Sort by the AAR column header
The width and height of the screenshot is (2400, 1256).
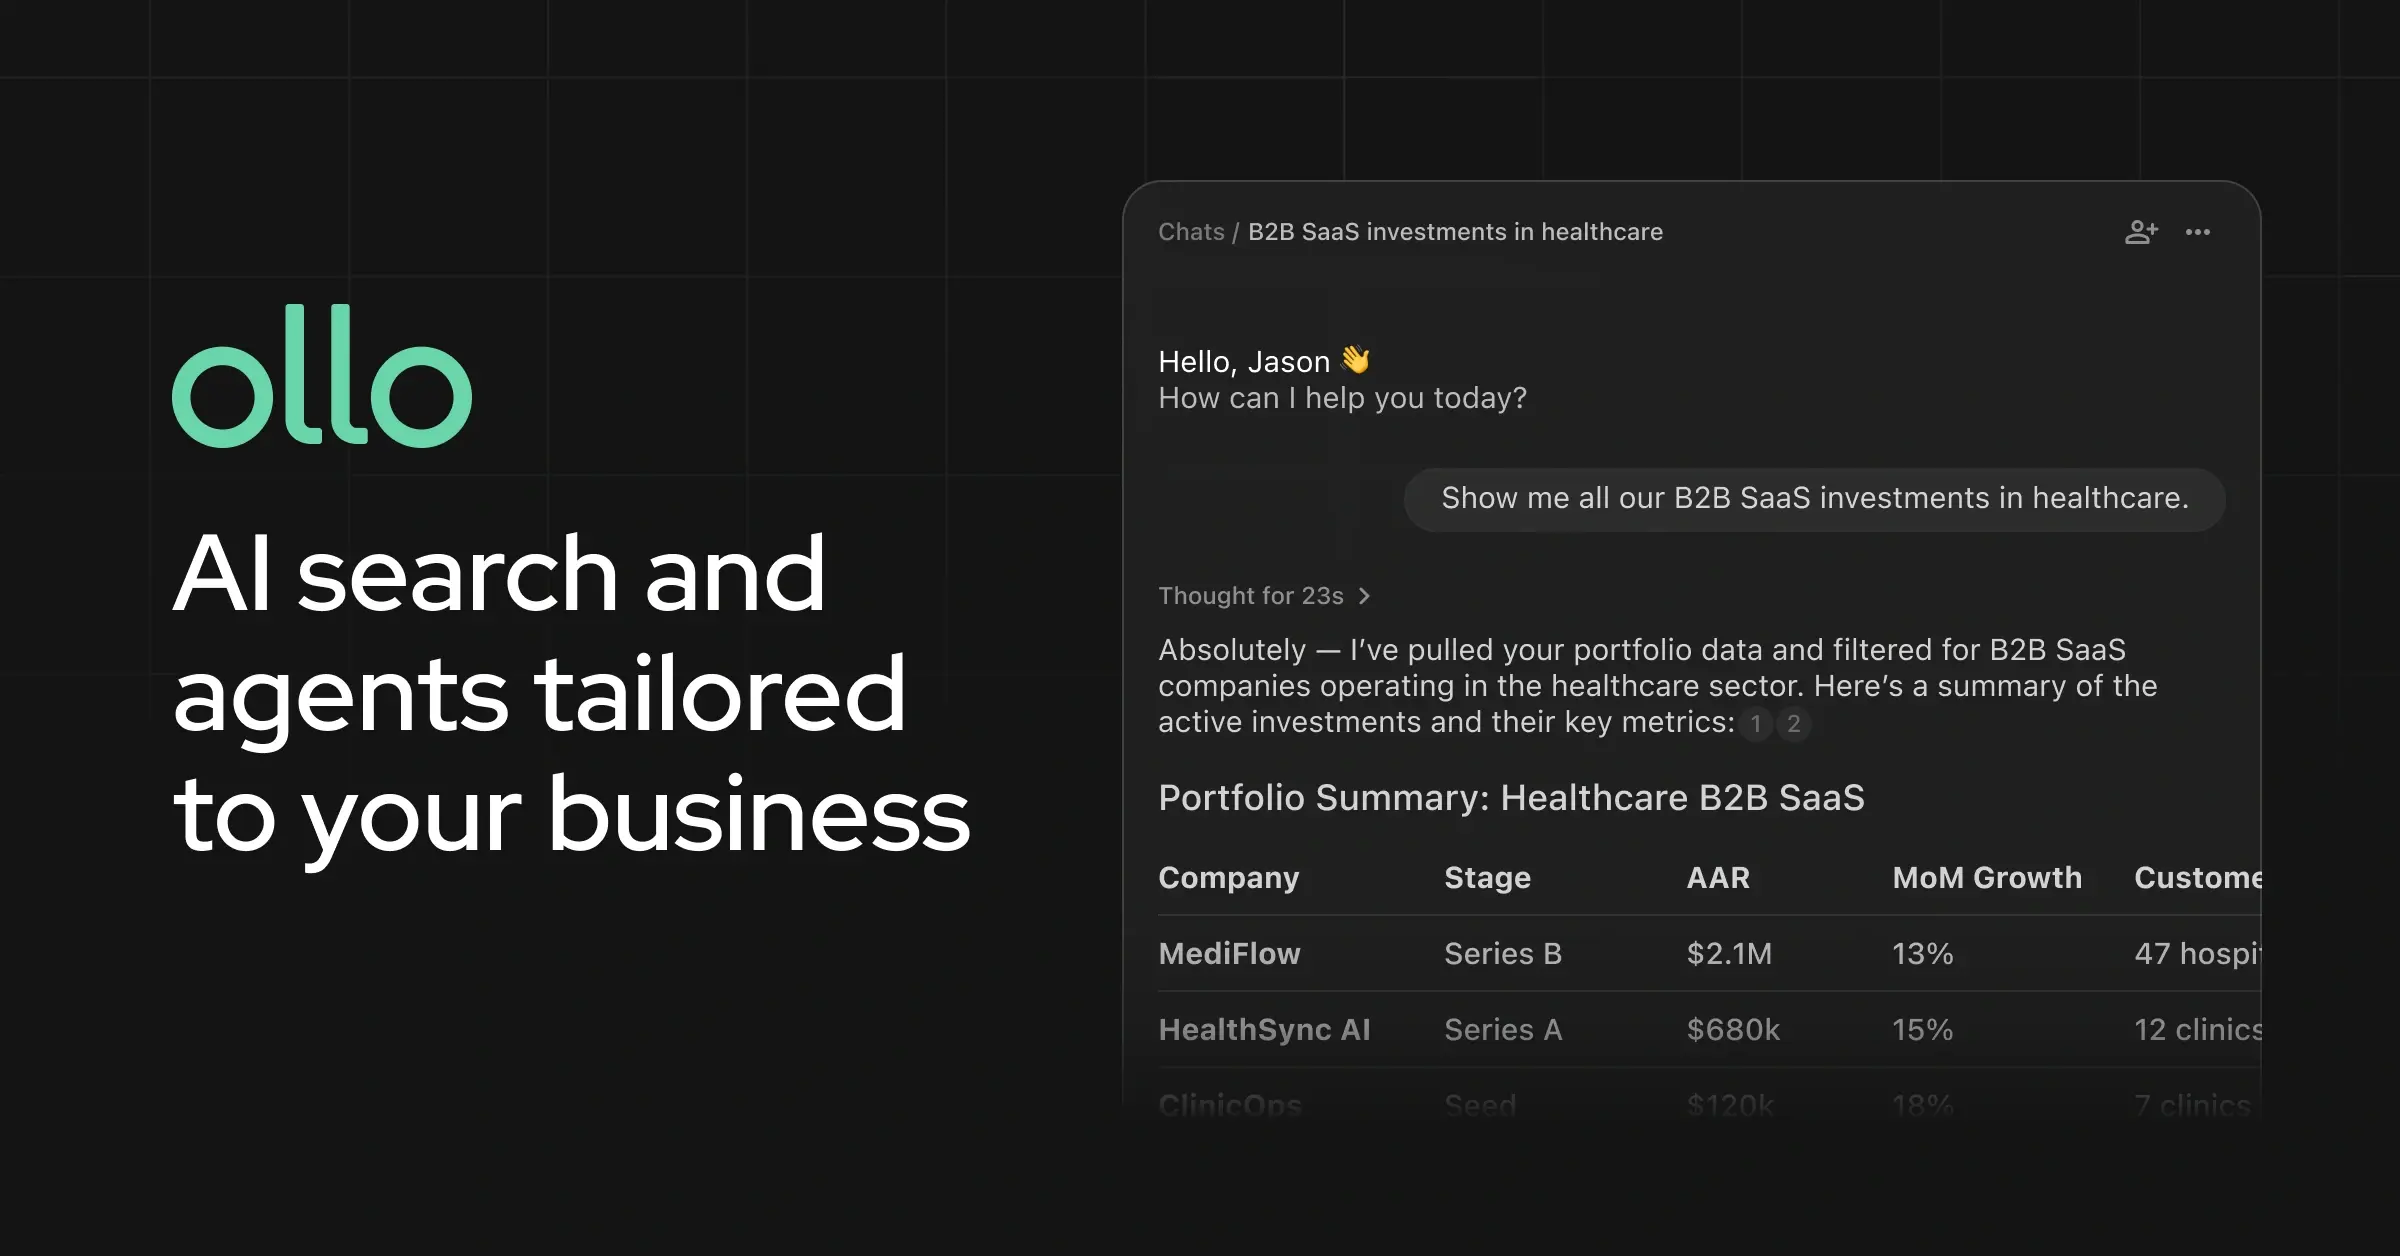(1718, 877)
